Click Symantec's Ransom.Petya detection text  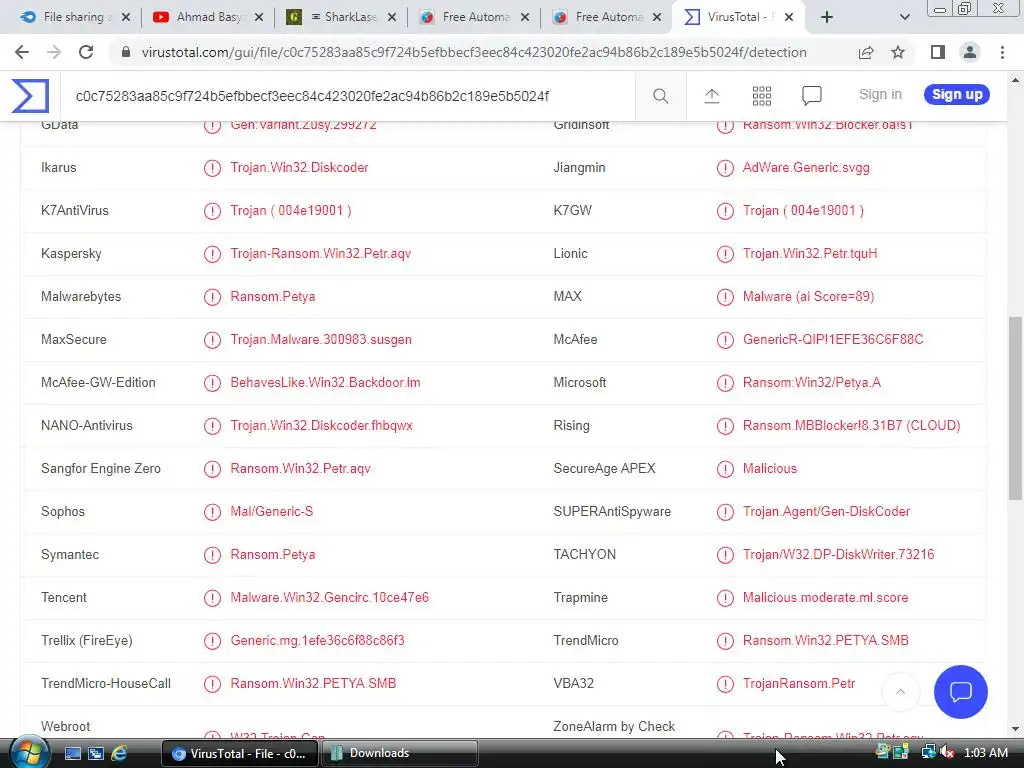click(x=272, y=554)
